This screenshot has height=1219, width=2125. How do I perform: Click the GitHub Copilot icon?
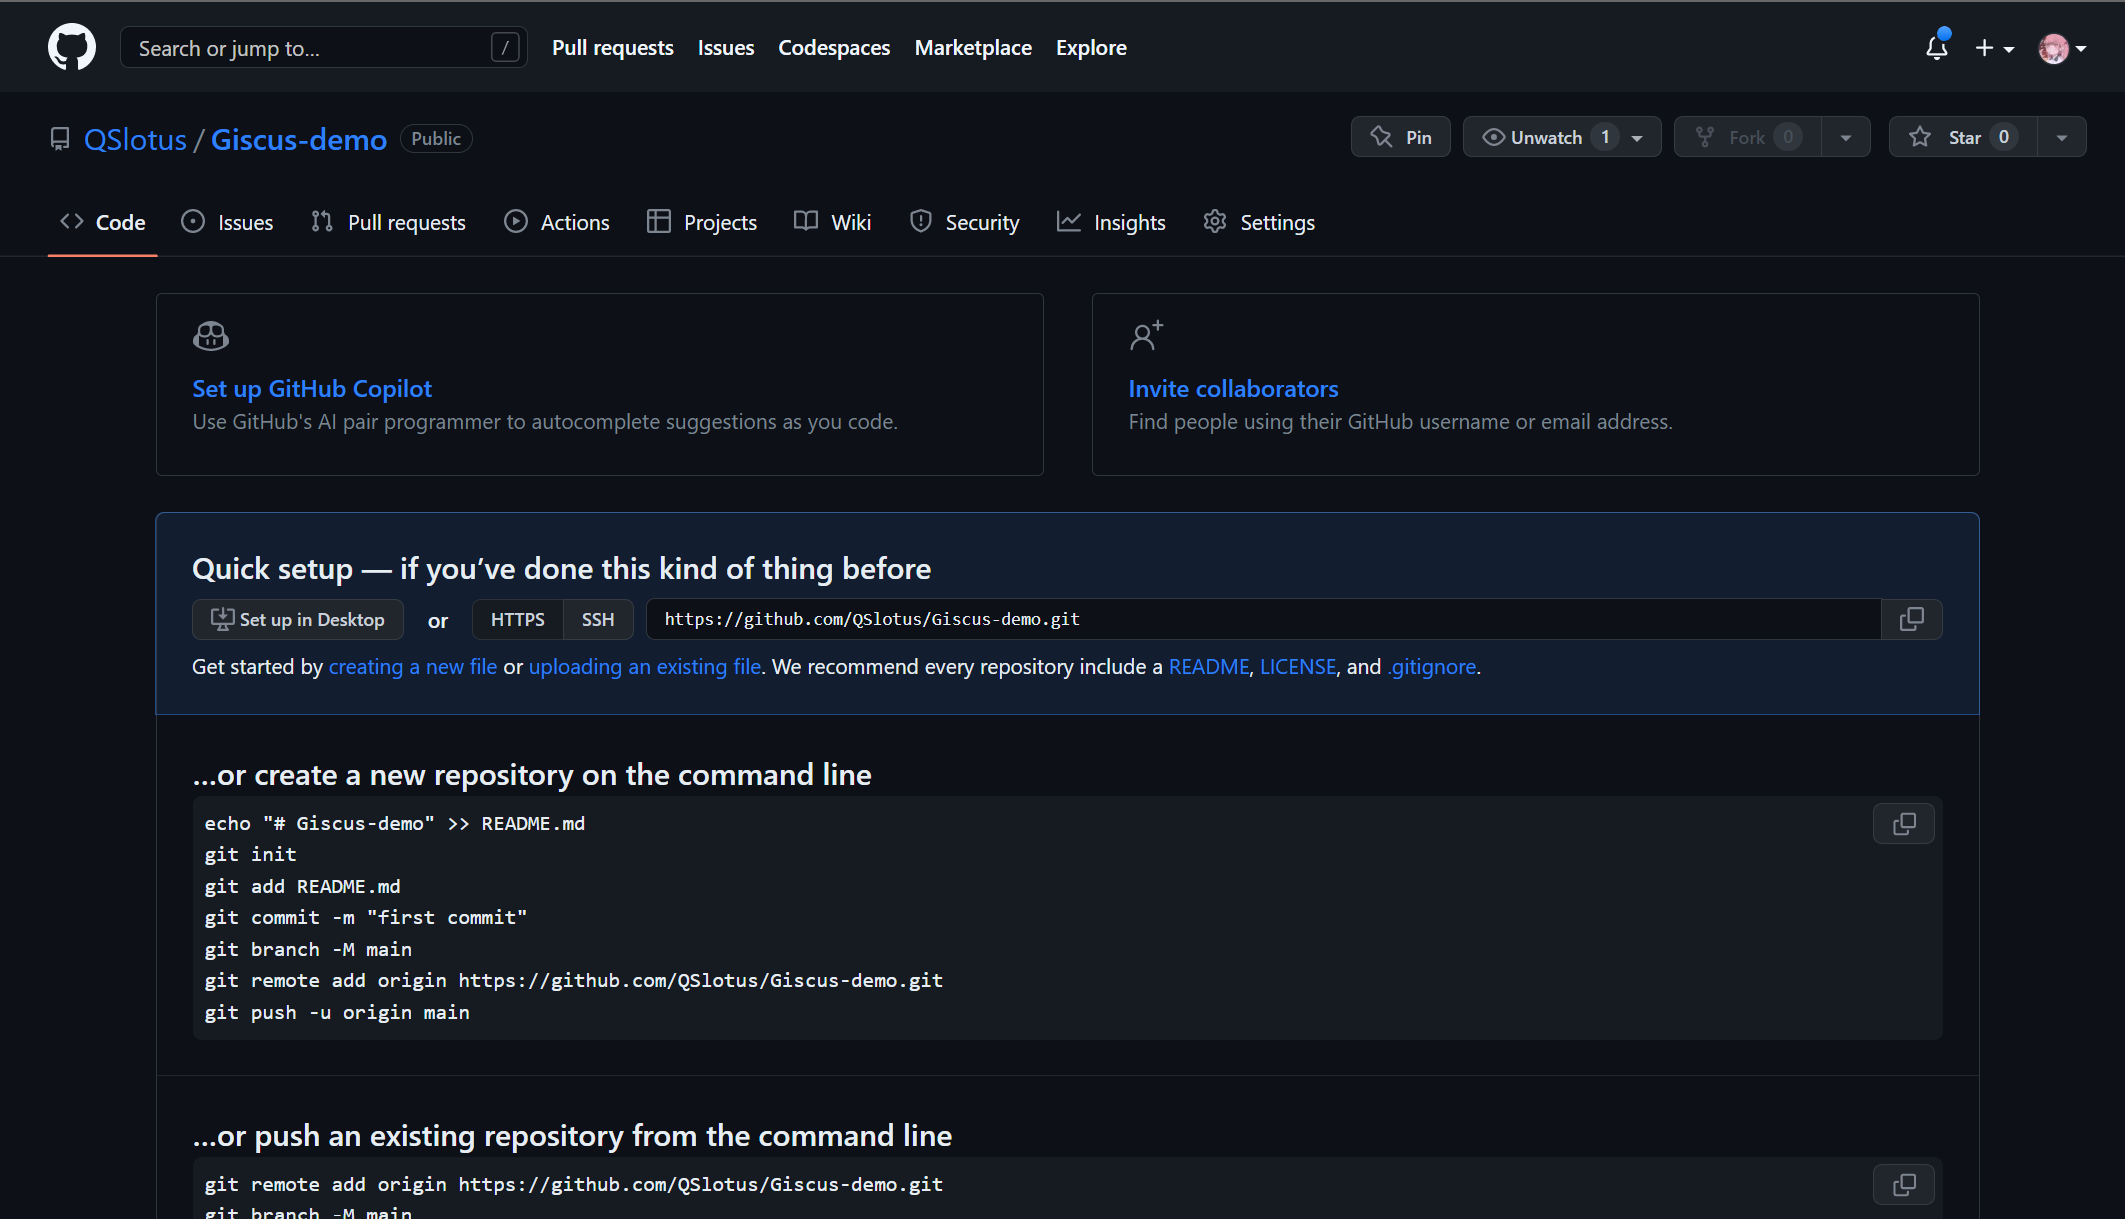click(x=211, y=336)
